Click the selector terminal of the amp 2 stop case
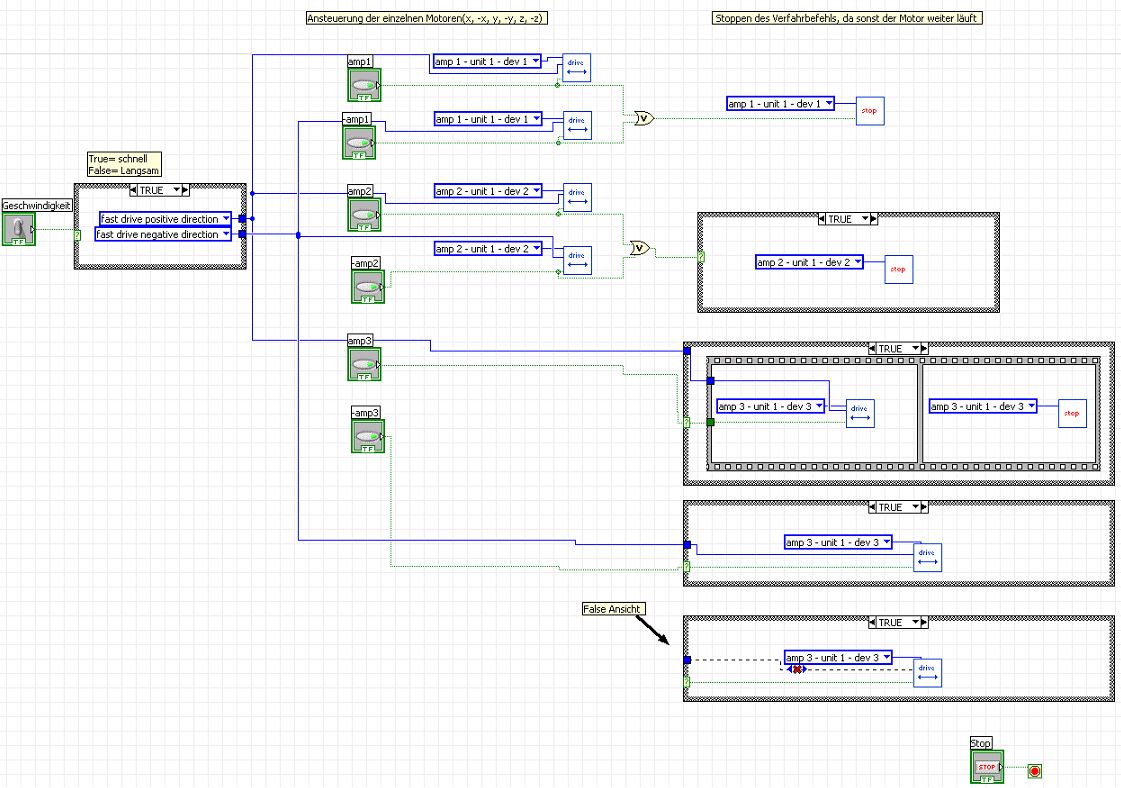This screenshot has height=788, width=1121. tap(701, 257)
